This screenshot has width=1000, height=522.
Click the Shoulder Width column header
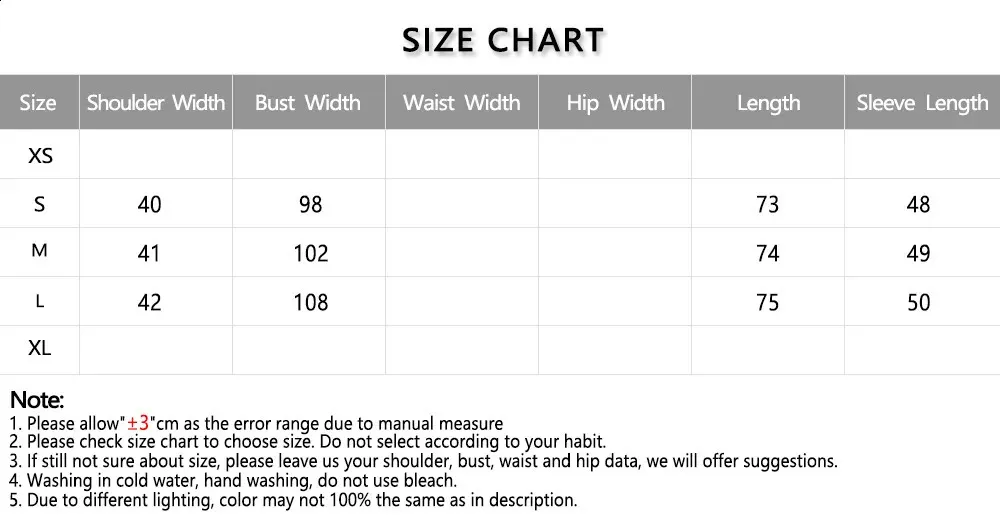click(x=156, y=103)
